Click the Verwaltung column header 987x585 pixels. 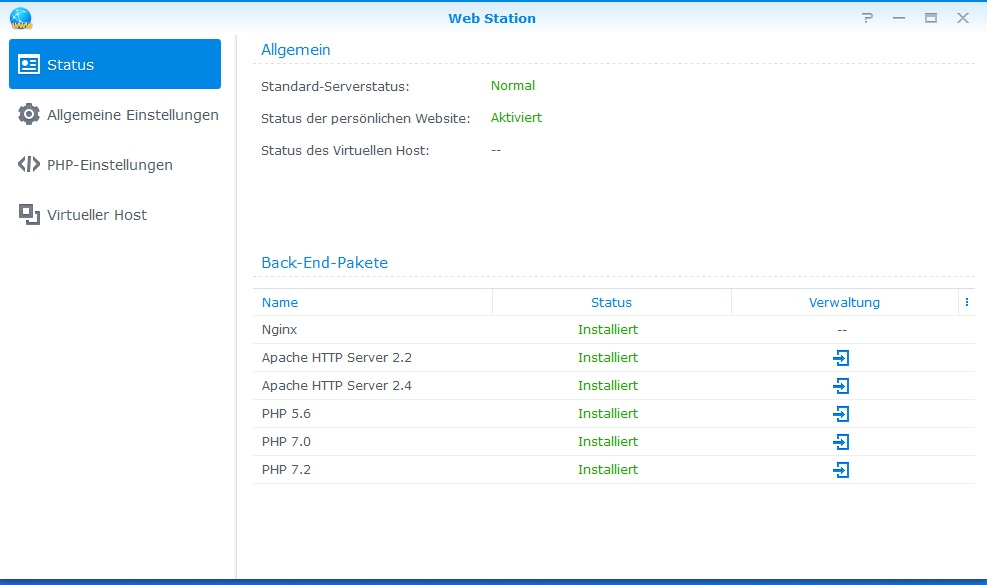(x=844, y=302)
